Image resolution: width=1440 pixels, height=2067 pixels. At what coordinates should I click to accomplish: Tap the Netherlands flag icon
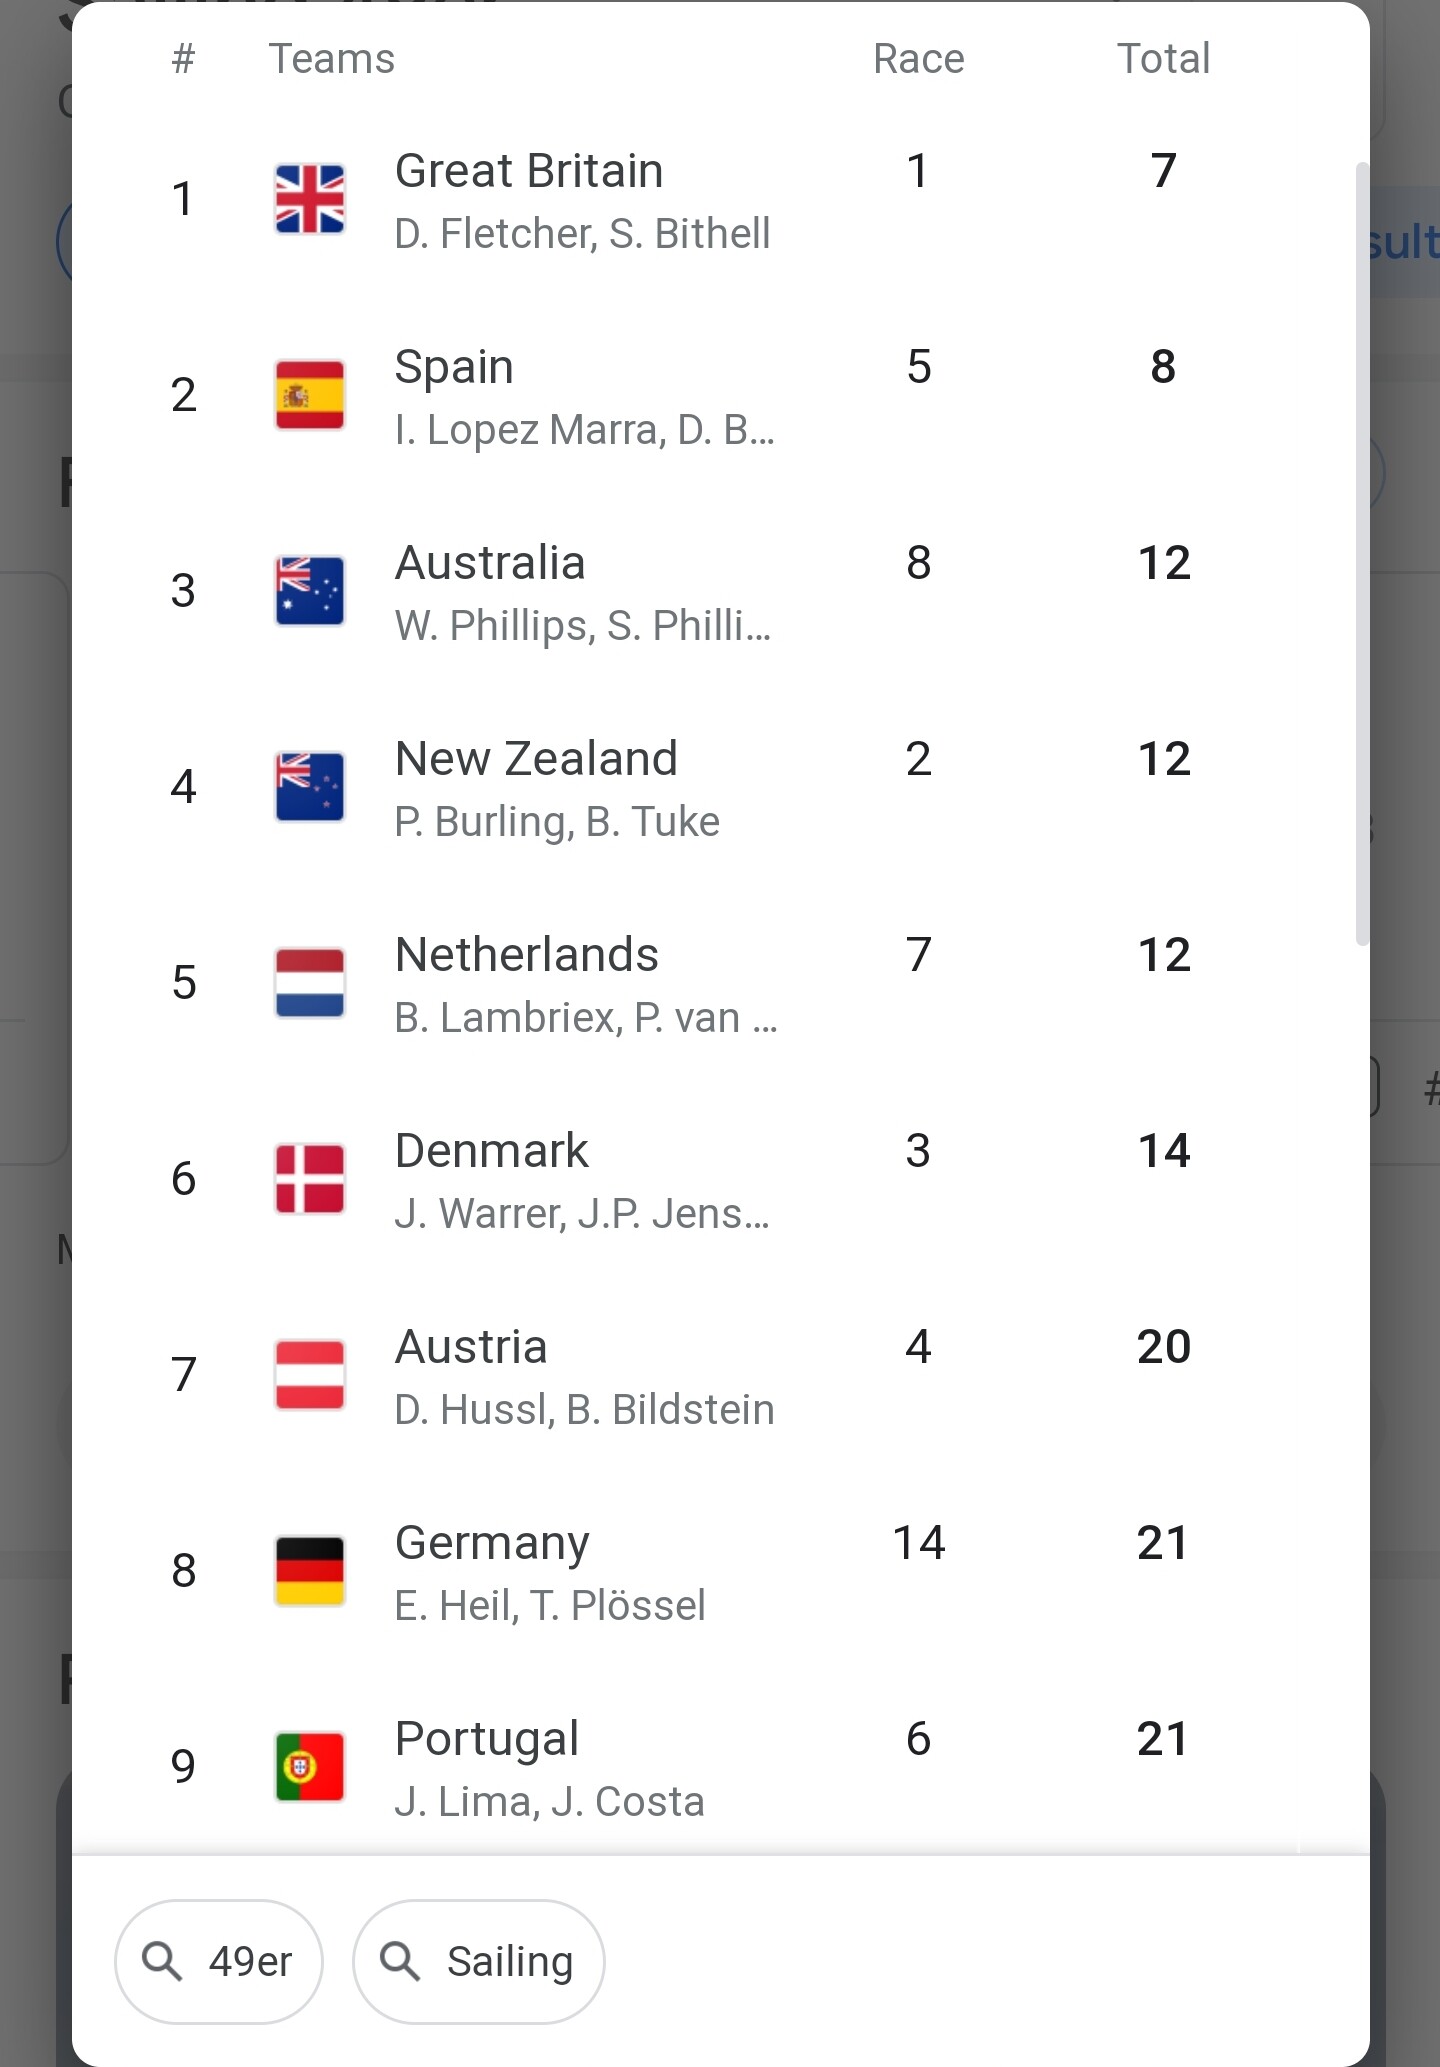[310, 983]
